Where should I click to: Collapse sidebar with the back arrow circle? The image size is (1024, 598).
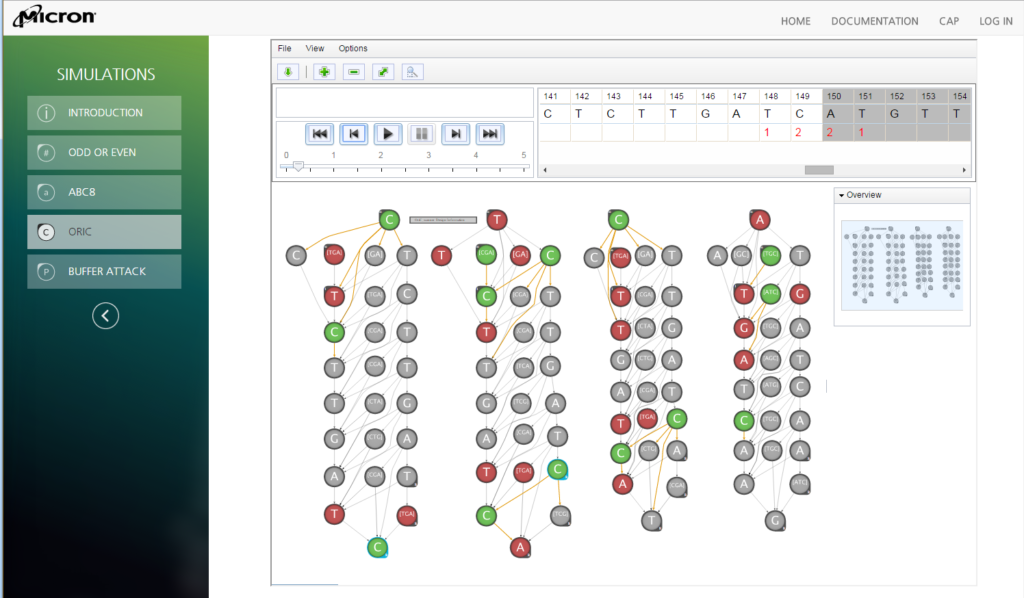coord(105,316)
